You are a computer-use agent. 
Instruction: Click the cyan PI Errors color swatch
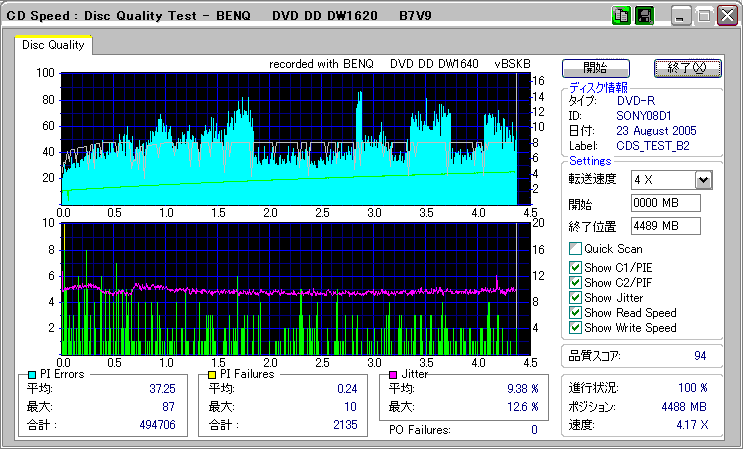(32, 374)
